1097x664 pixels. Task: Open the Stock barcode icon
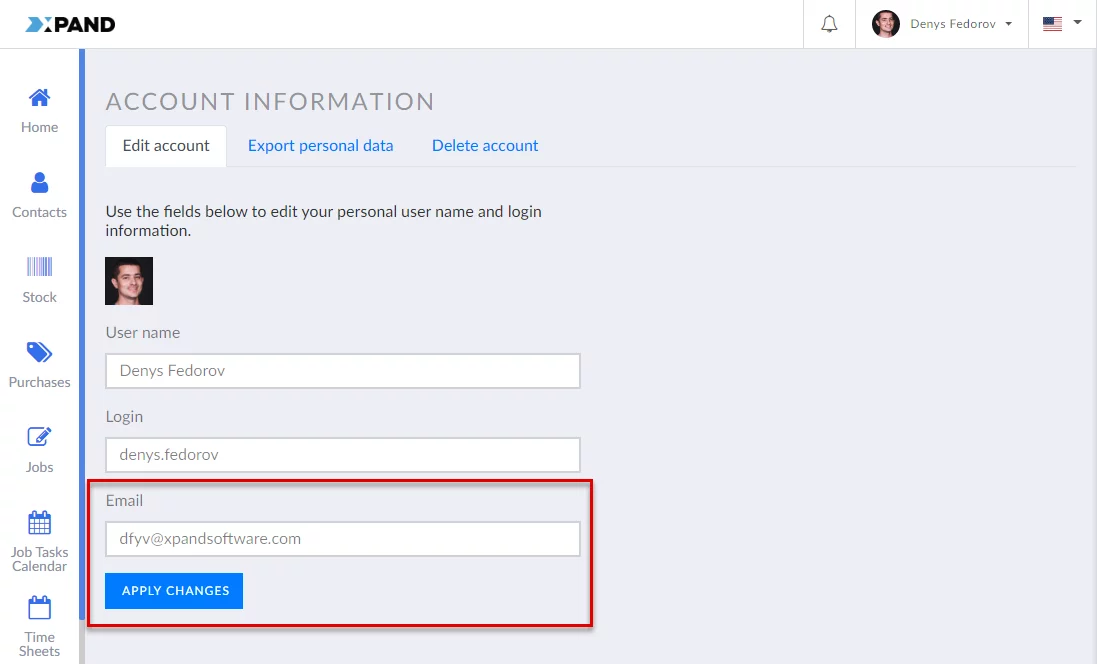[39, 267]
